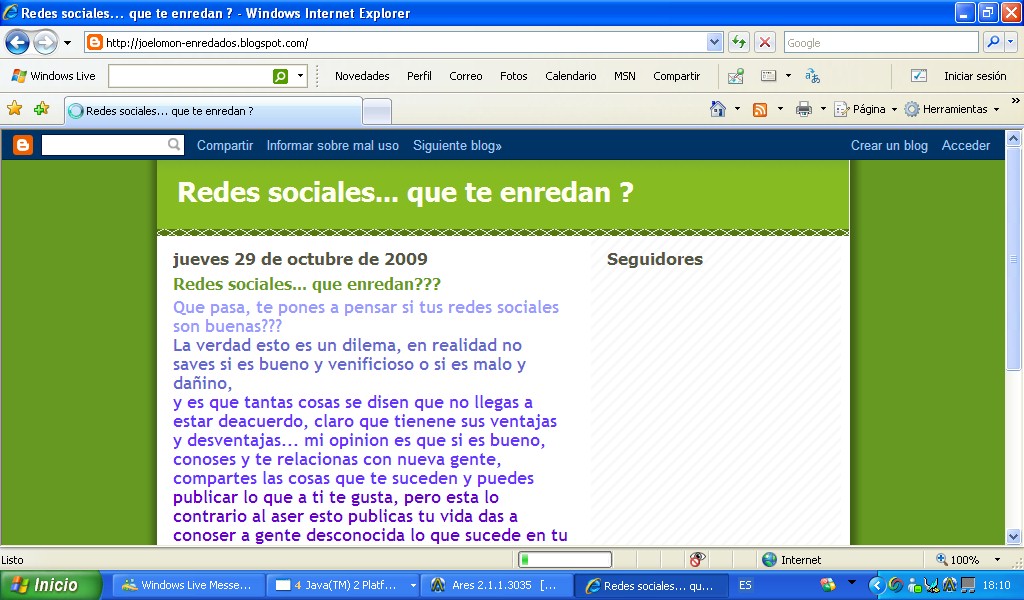Viewport: 1024px width, 600px height.
Task: Click the browser Back arrow button
Action: coord(17,43)
